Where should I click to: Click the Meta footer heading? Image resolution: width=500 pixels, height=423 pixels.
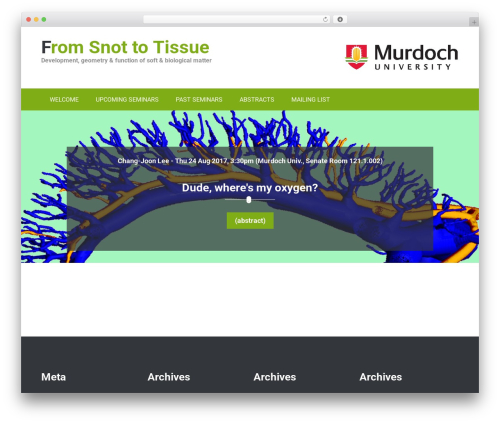pyautogui.click(x=53, y=377)
